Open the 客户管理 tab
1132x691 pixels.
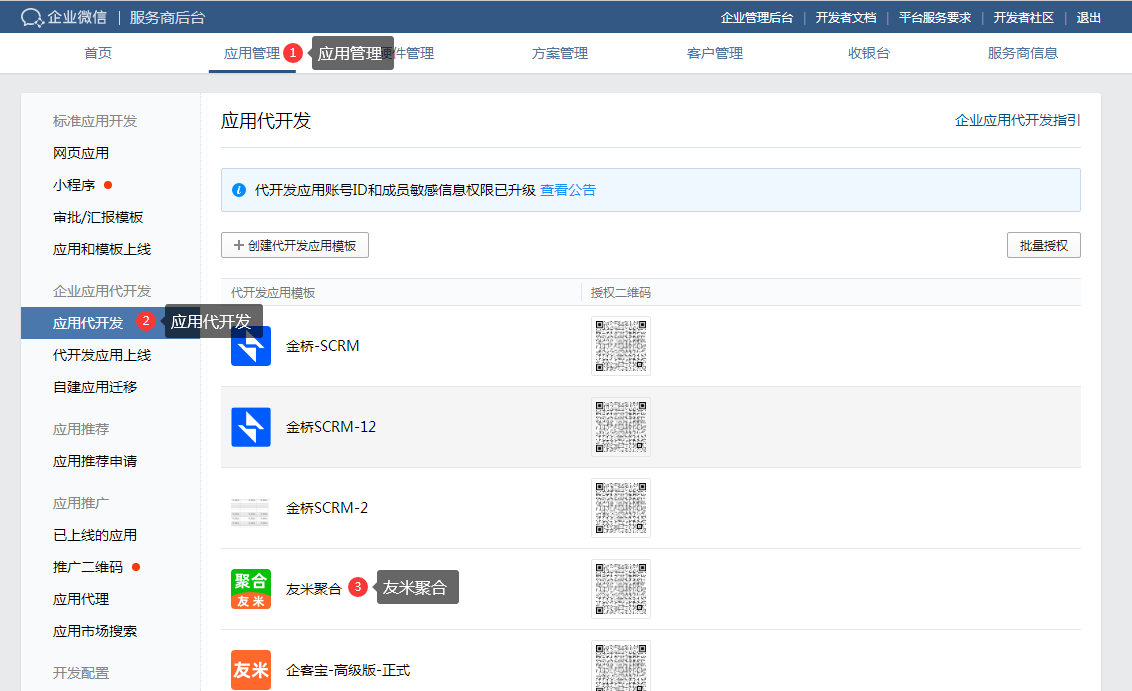click(715, 53)
